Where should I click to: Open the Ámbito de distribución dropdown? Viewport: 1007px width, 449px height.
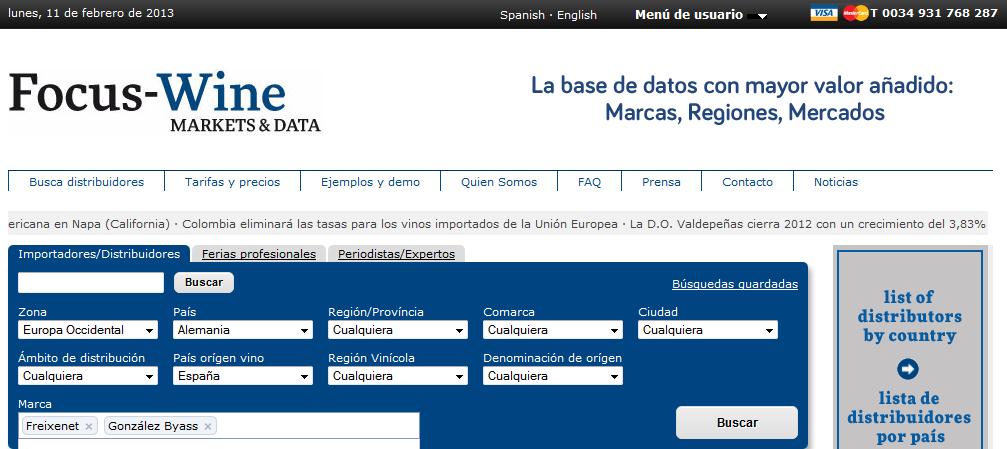(88, 376)
